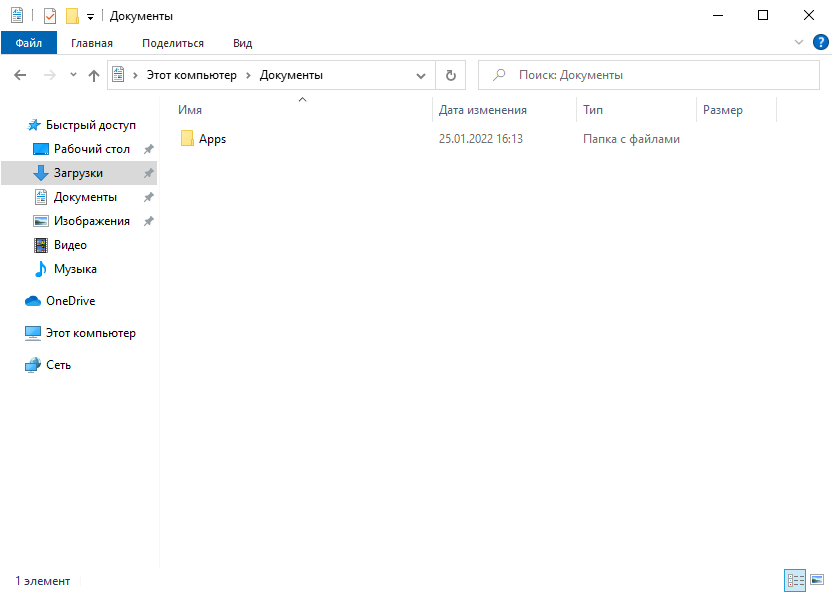Screen dimensions: 833x593
Task: Click the Документы sidebar page icon
Action: [x=41, y=197]
